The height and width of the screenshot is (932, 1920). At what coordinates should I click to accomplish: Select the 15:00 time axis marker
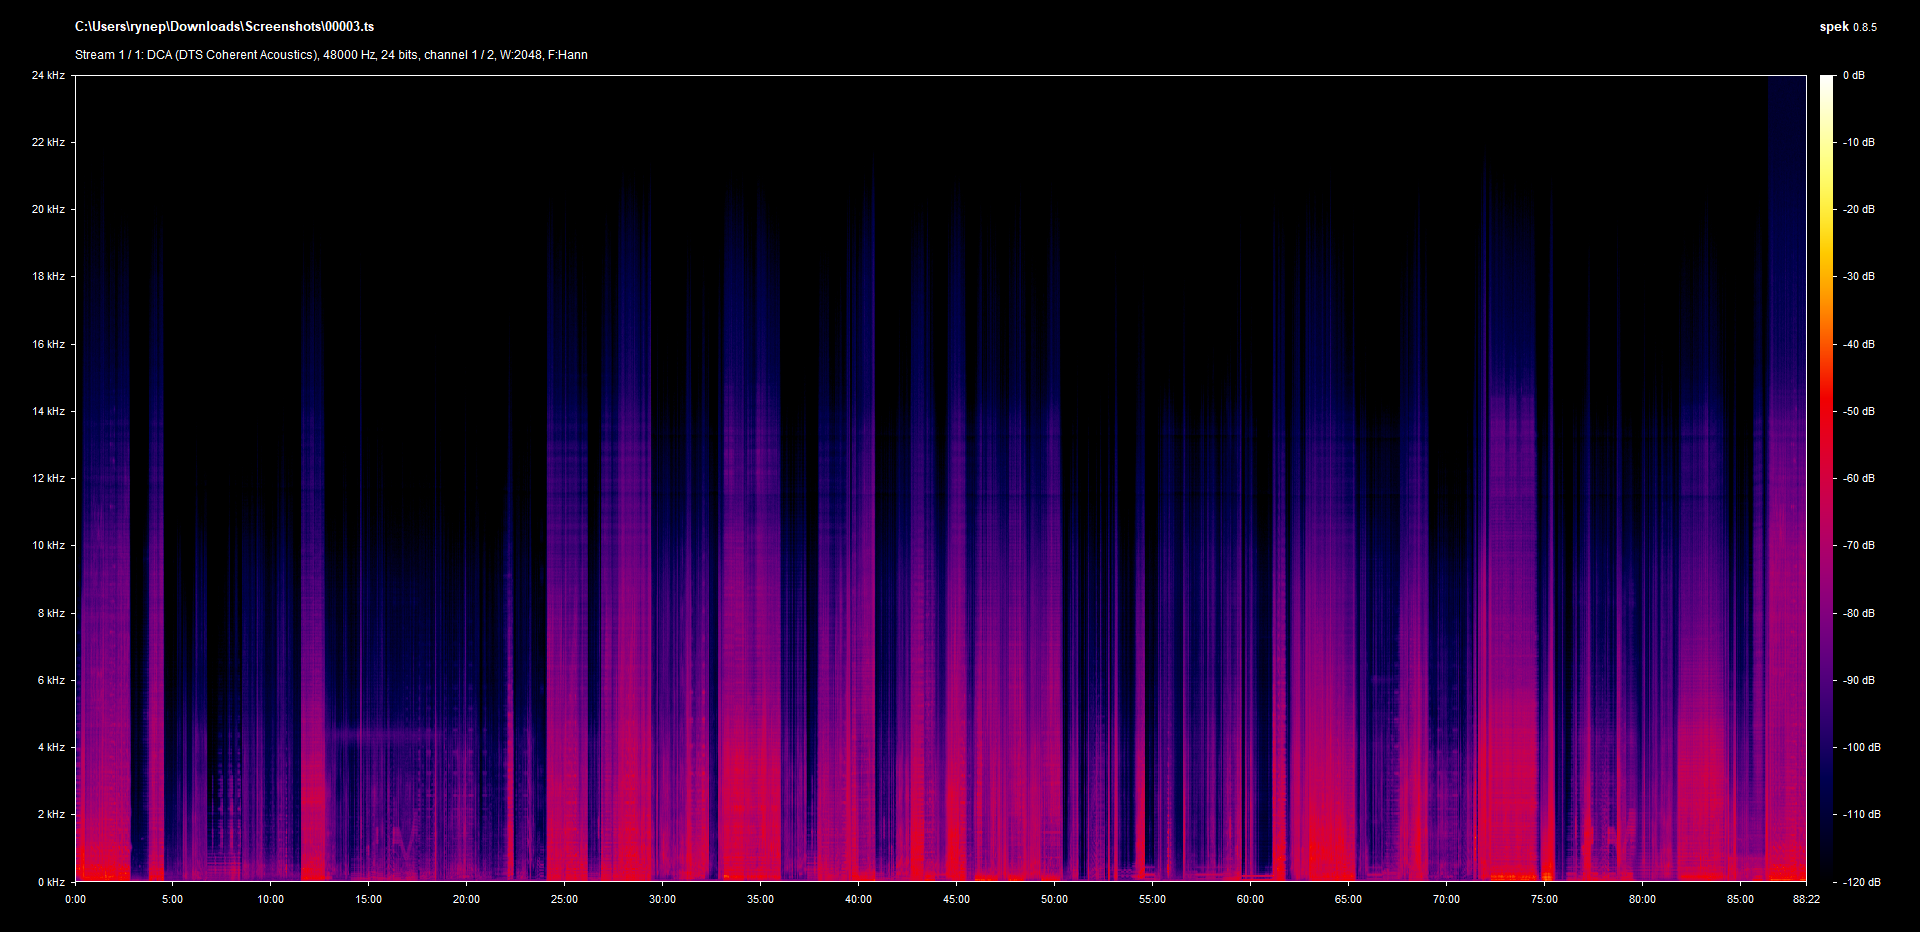(x=368, y=900)
